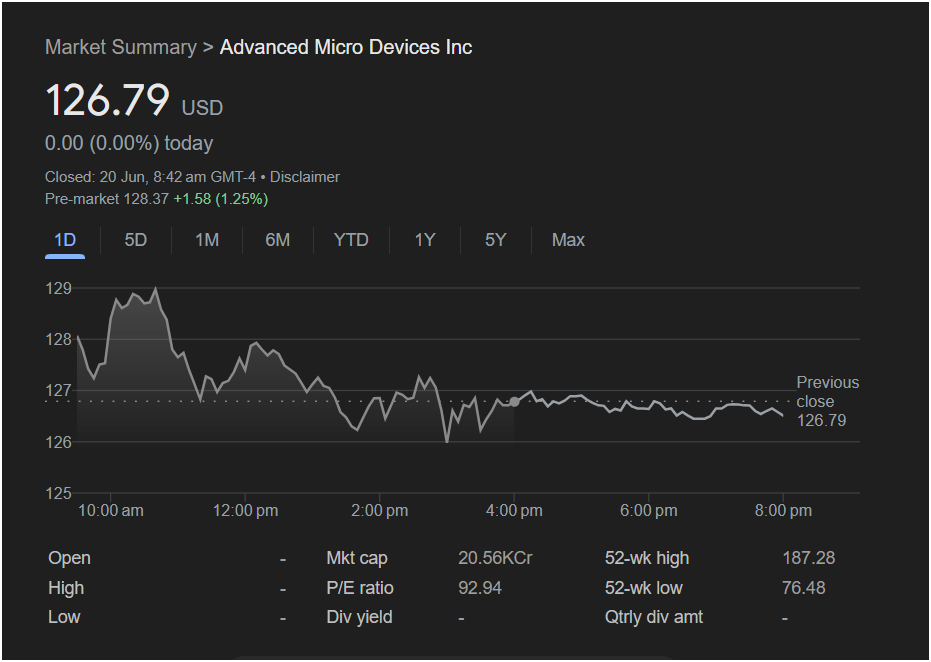Click the Low label in stats
Screen dimensions: 931x662
coord(64,617)
